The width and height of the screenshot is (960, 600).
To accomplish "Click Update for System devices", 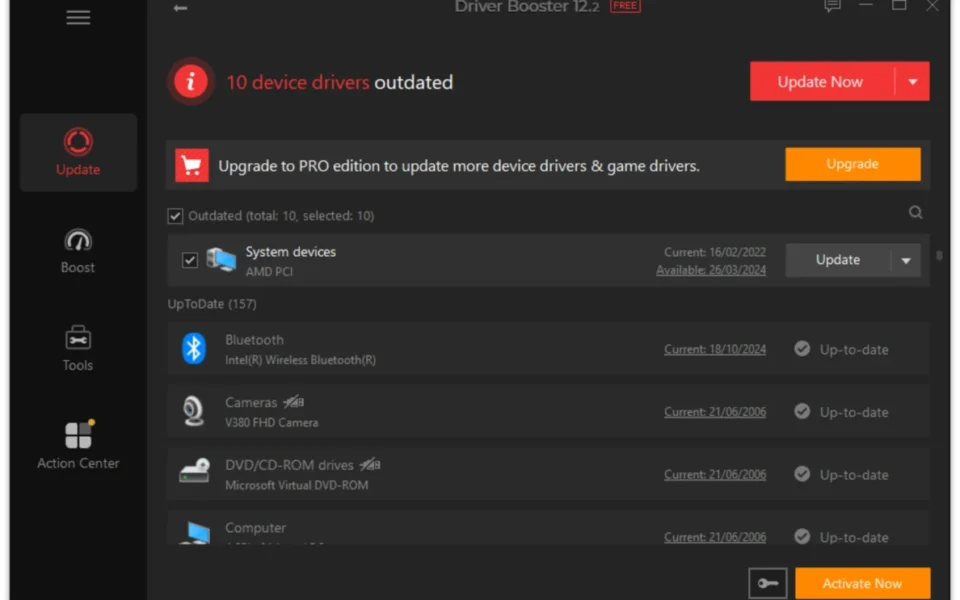I will coord(838,260).
